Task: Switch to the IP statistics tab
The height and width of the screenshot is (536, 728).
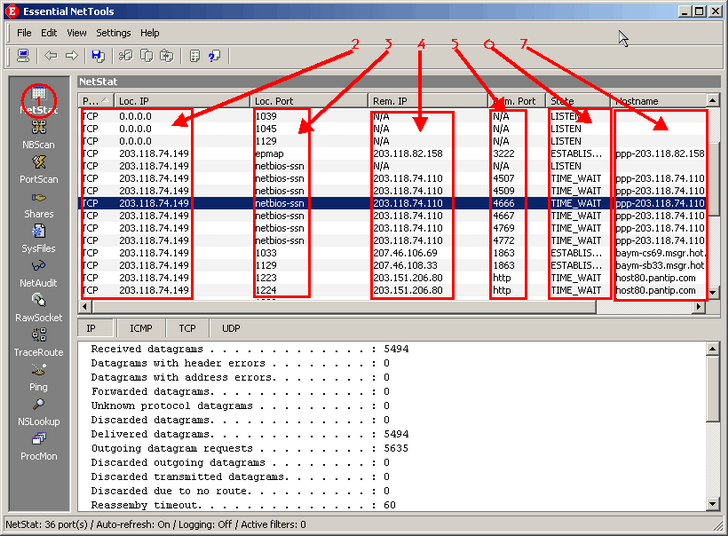Action: [95, 328]
